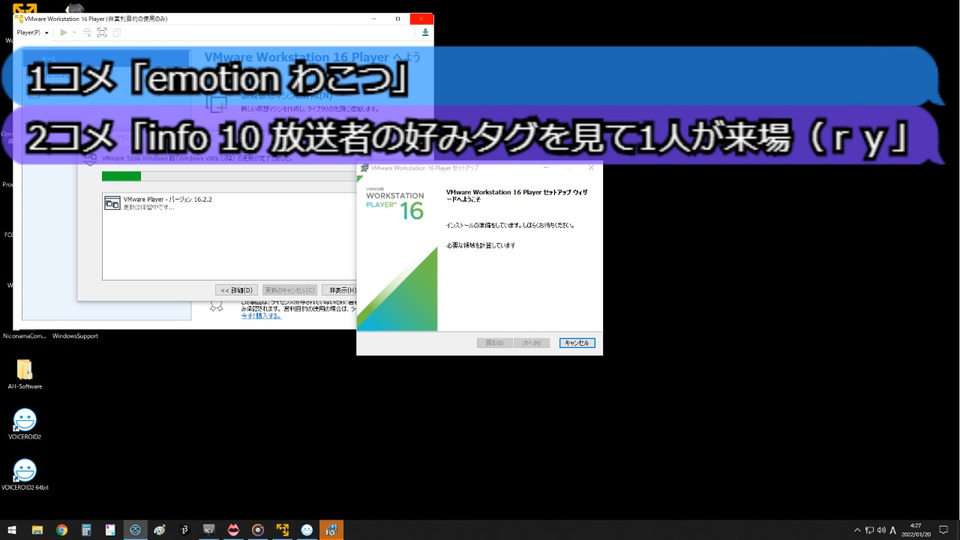Click the black p3 taskbar icon
Screen dimensions: 960x540
184,530
